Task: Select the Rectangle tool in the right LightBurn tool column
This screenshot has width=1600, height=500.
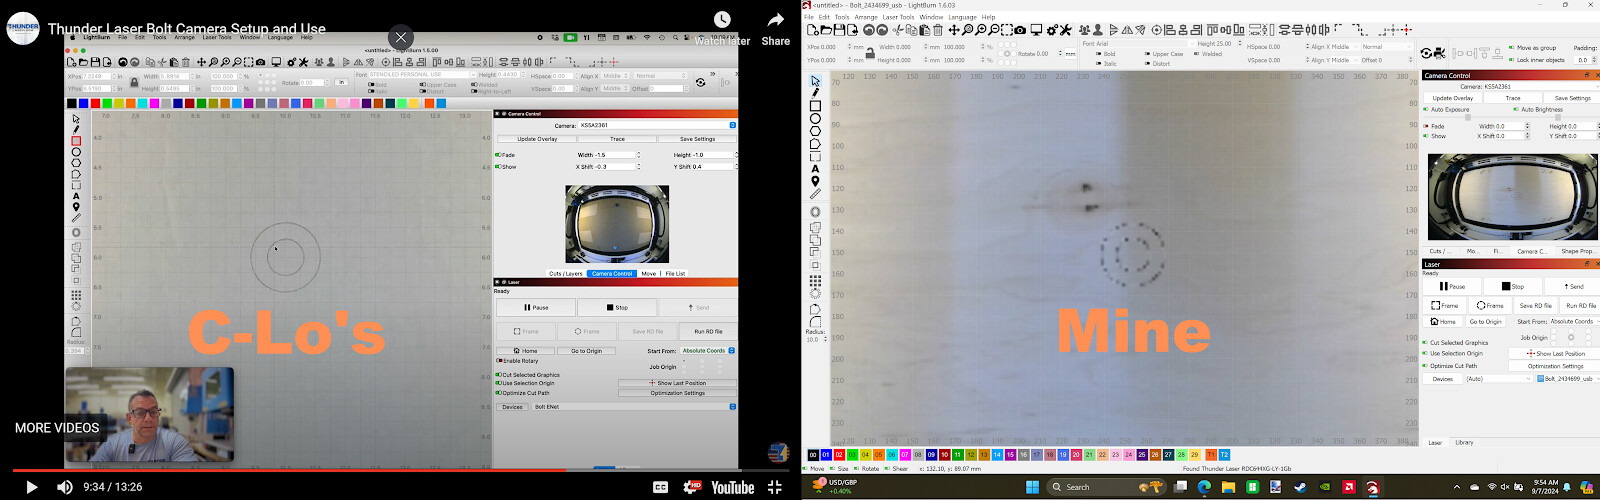Action: pos(816,106)
